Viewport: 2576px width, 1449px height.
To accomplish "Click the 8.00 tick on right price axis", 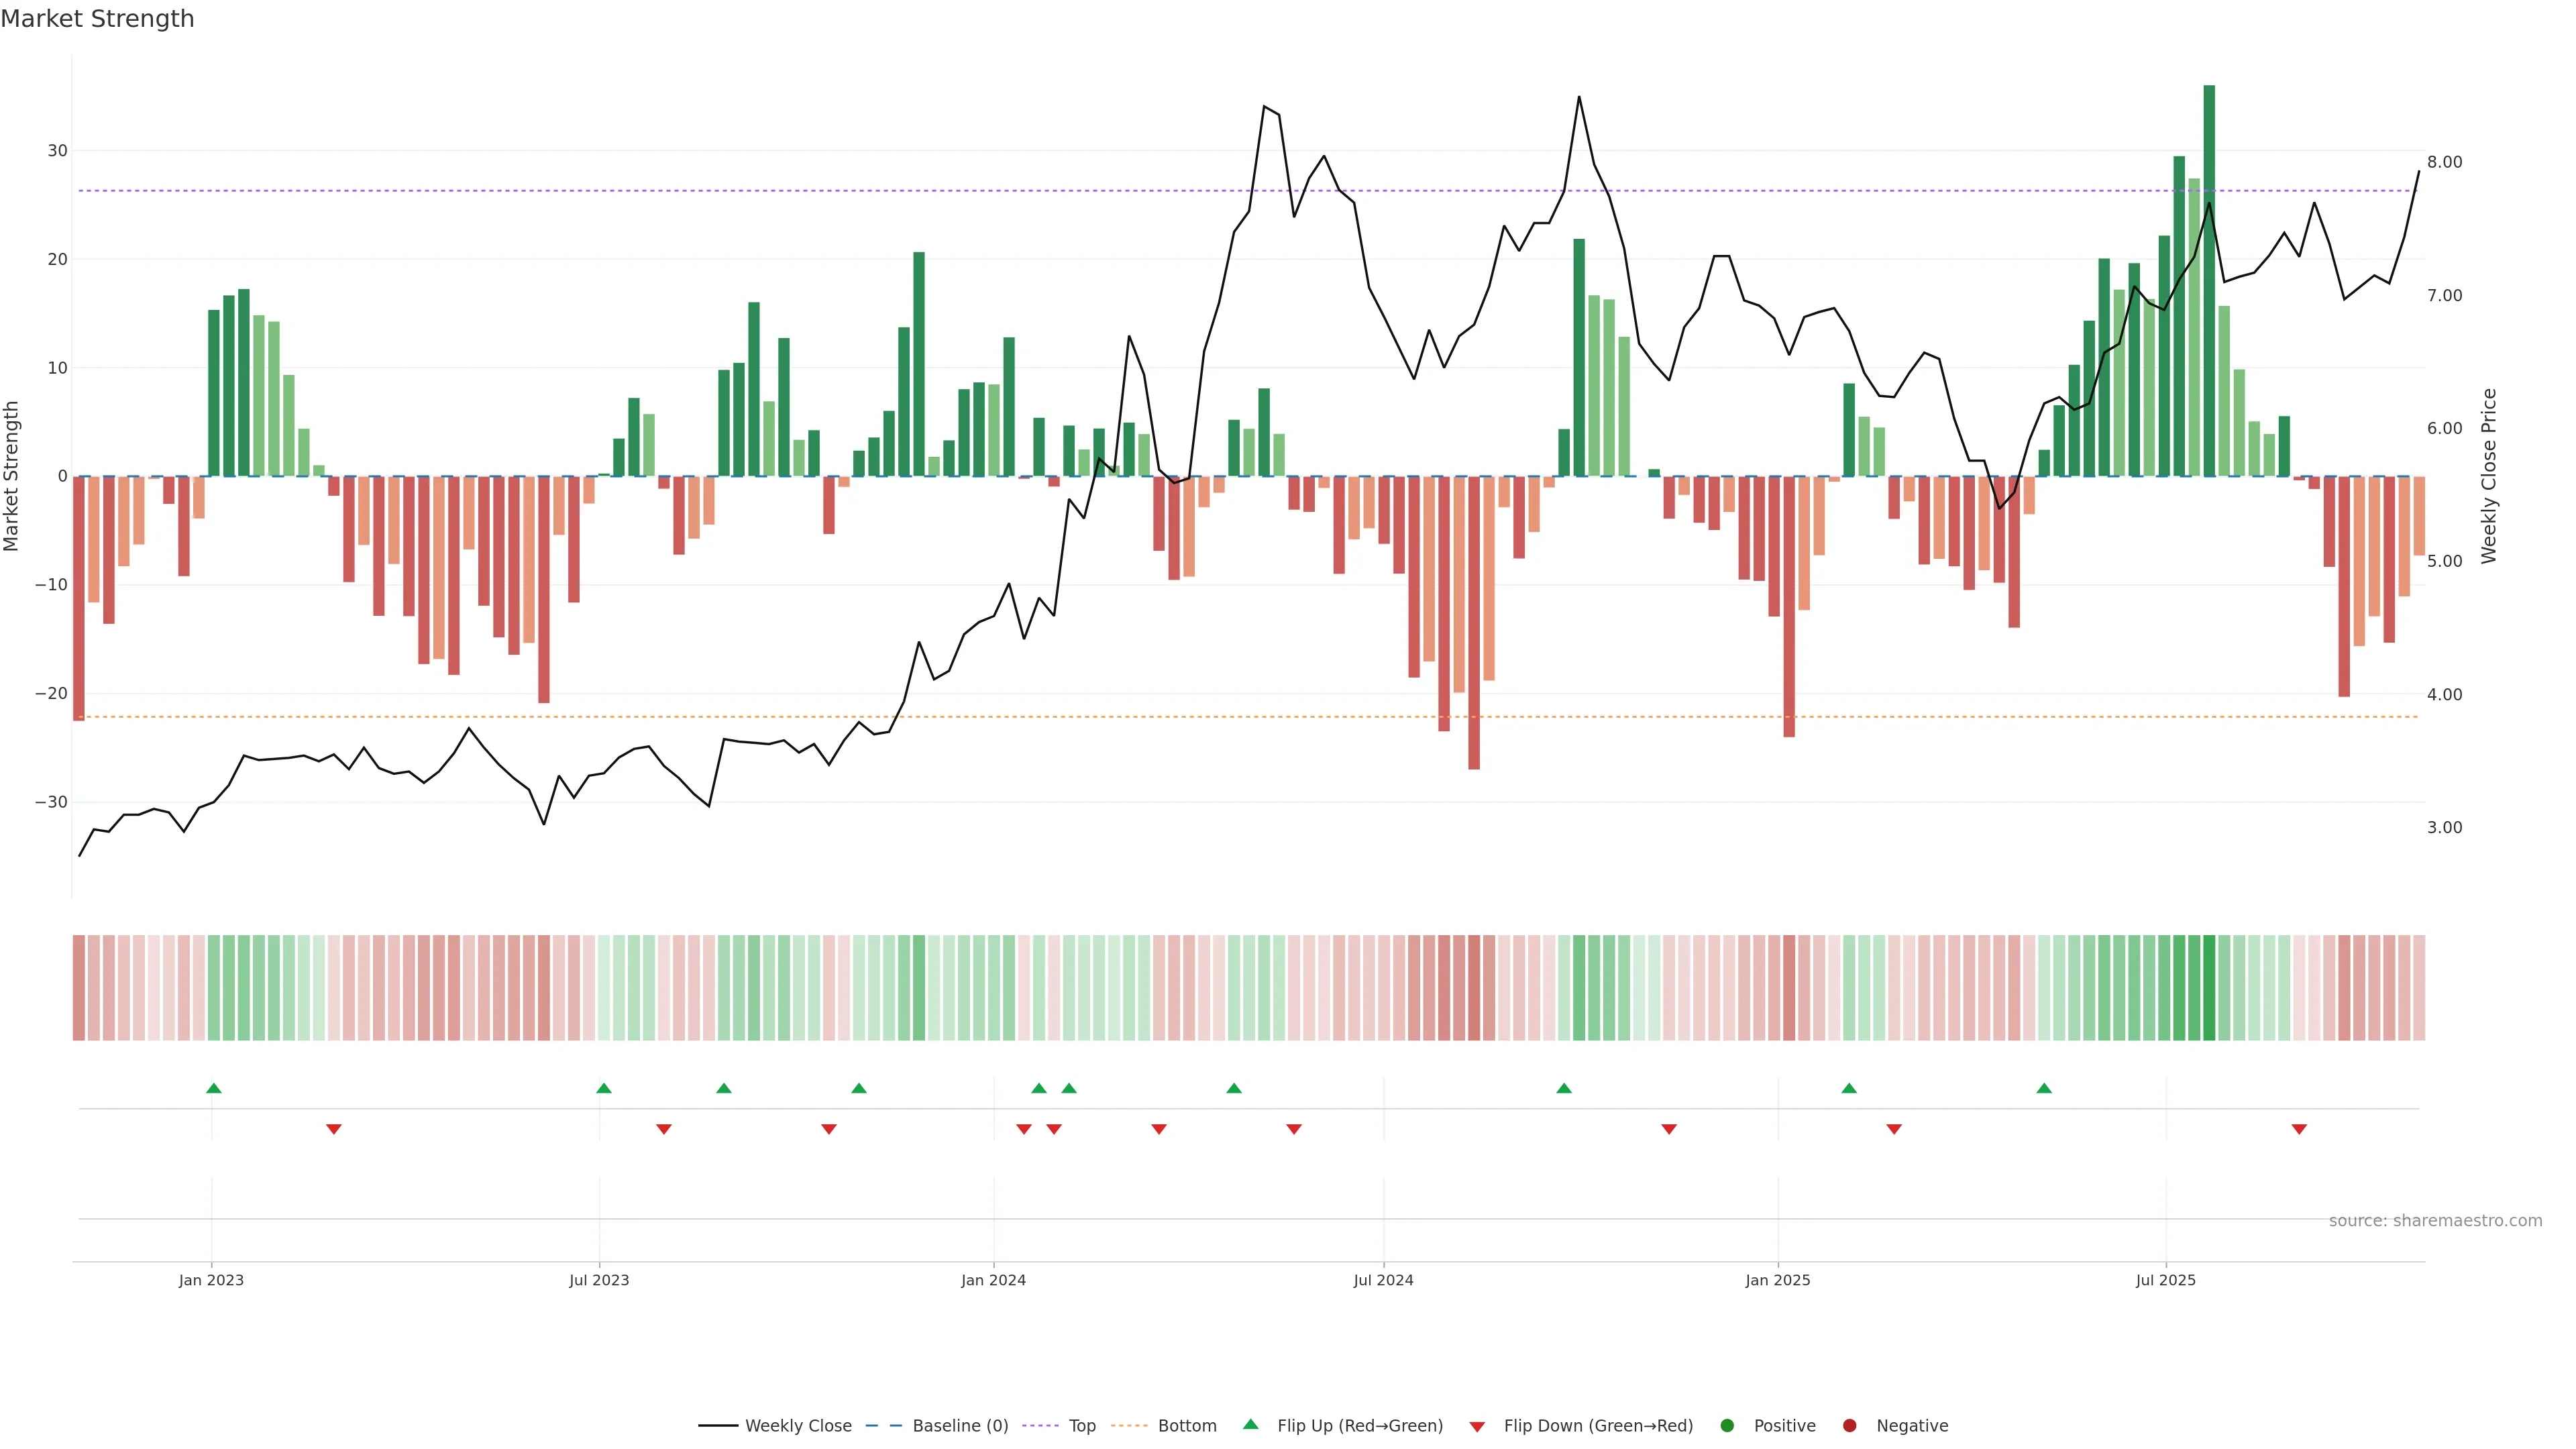I will (2444, 162).
